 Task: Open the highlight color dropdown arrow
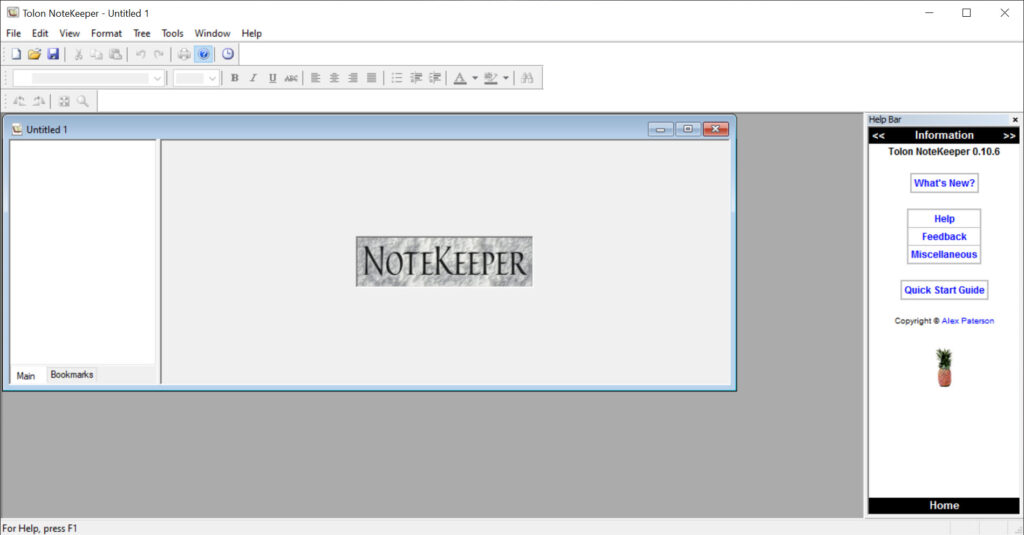[x=505, y=78]
